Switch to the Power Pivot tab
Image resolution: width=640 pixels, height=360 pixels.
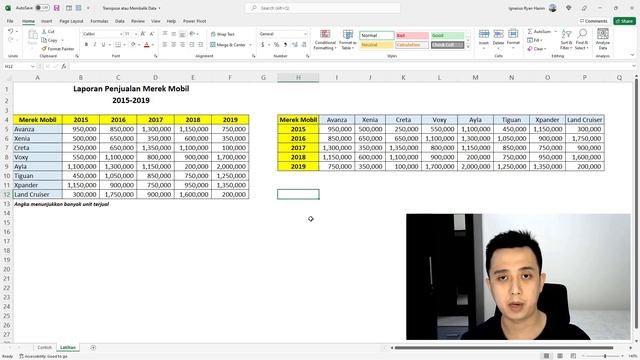[195, 21]
